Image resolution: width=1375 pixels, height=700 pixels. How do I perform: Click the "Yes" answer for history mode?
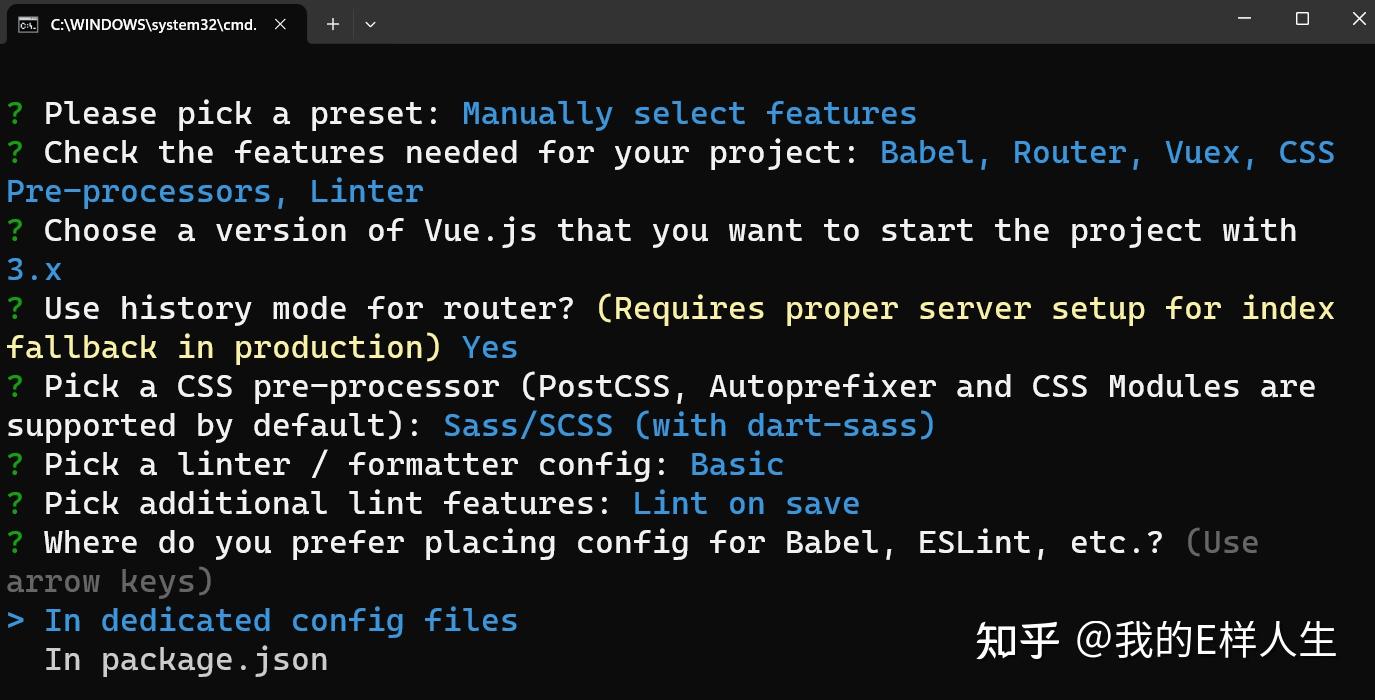pyautogui.click(x=490, y=348)
